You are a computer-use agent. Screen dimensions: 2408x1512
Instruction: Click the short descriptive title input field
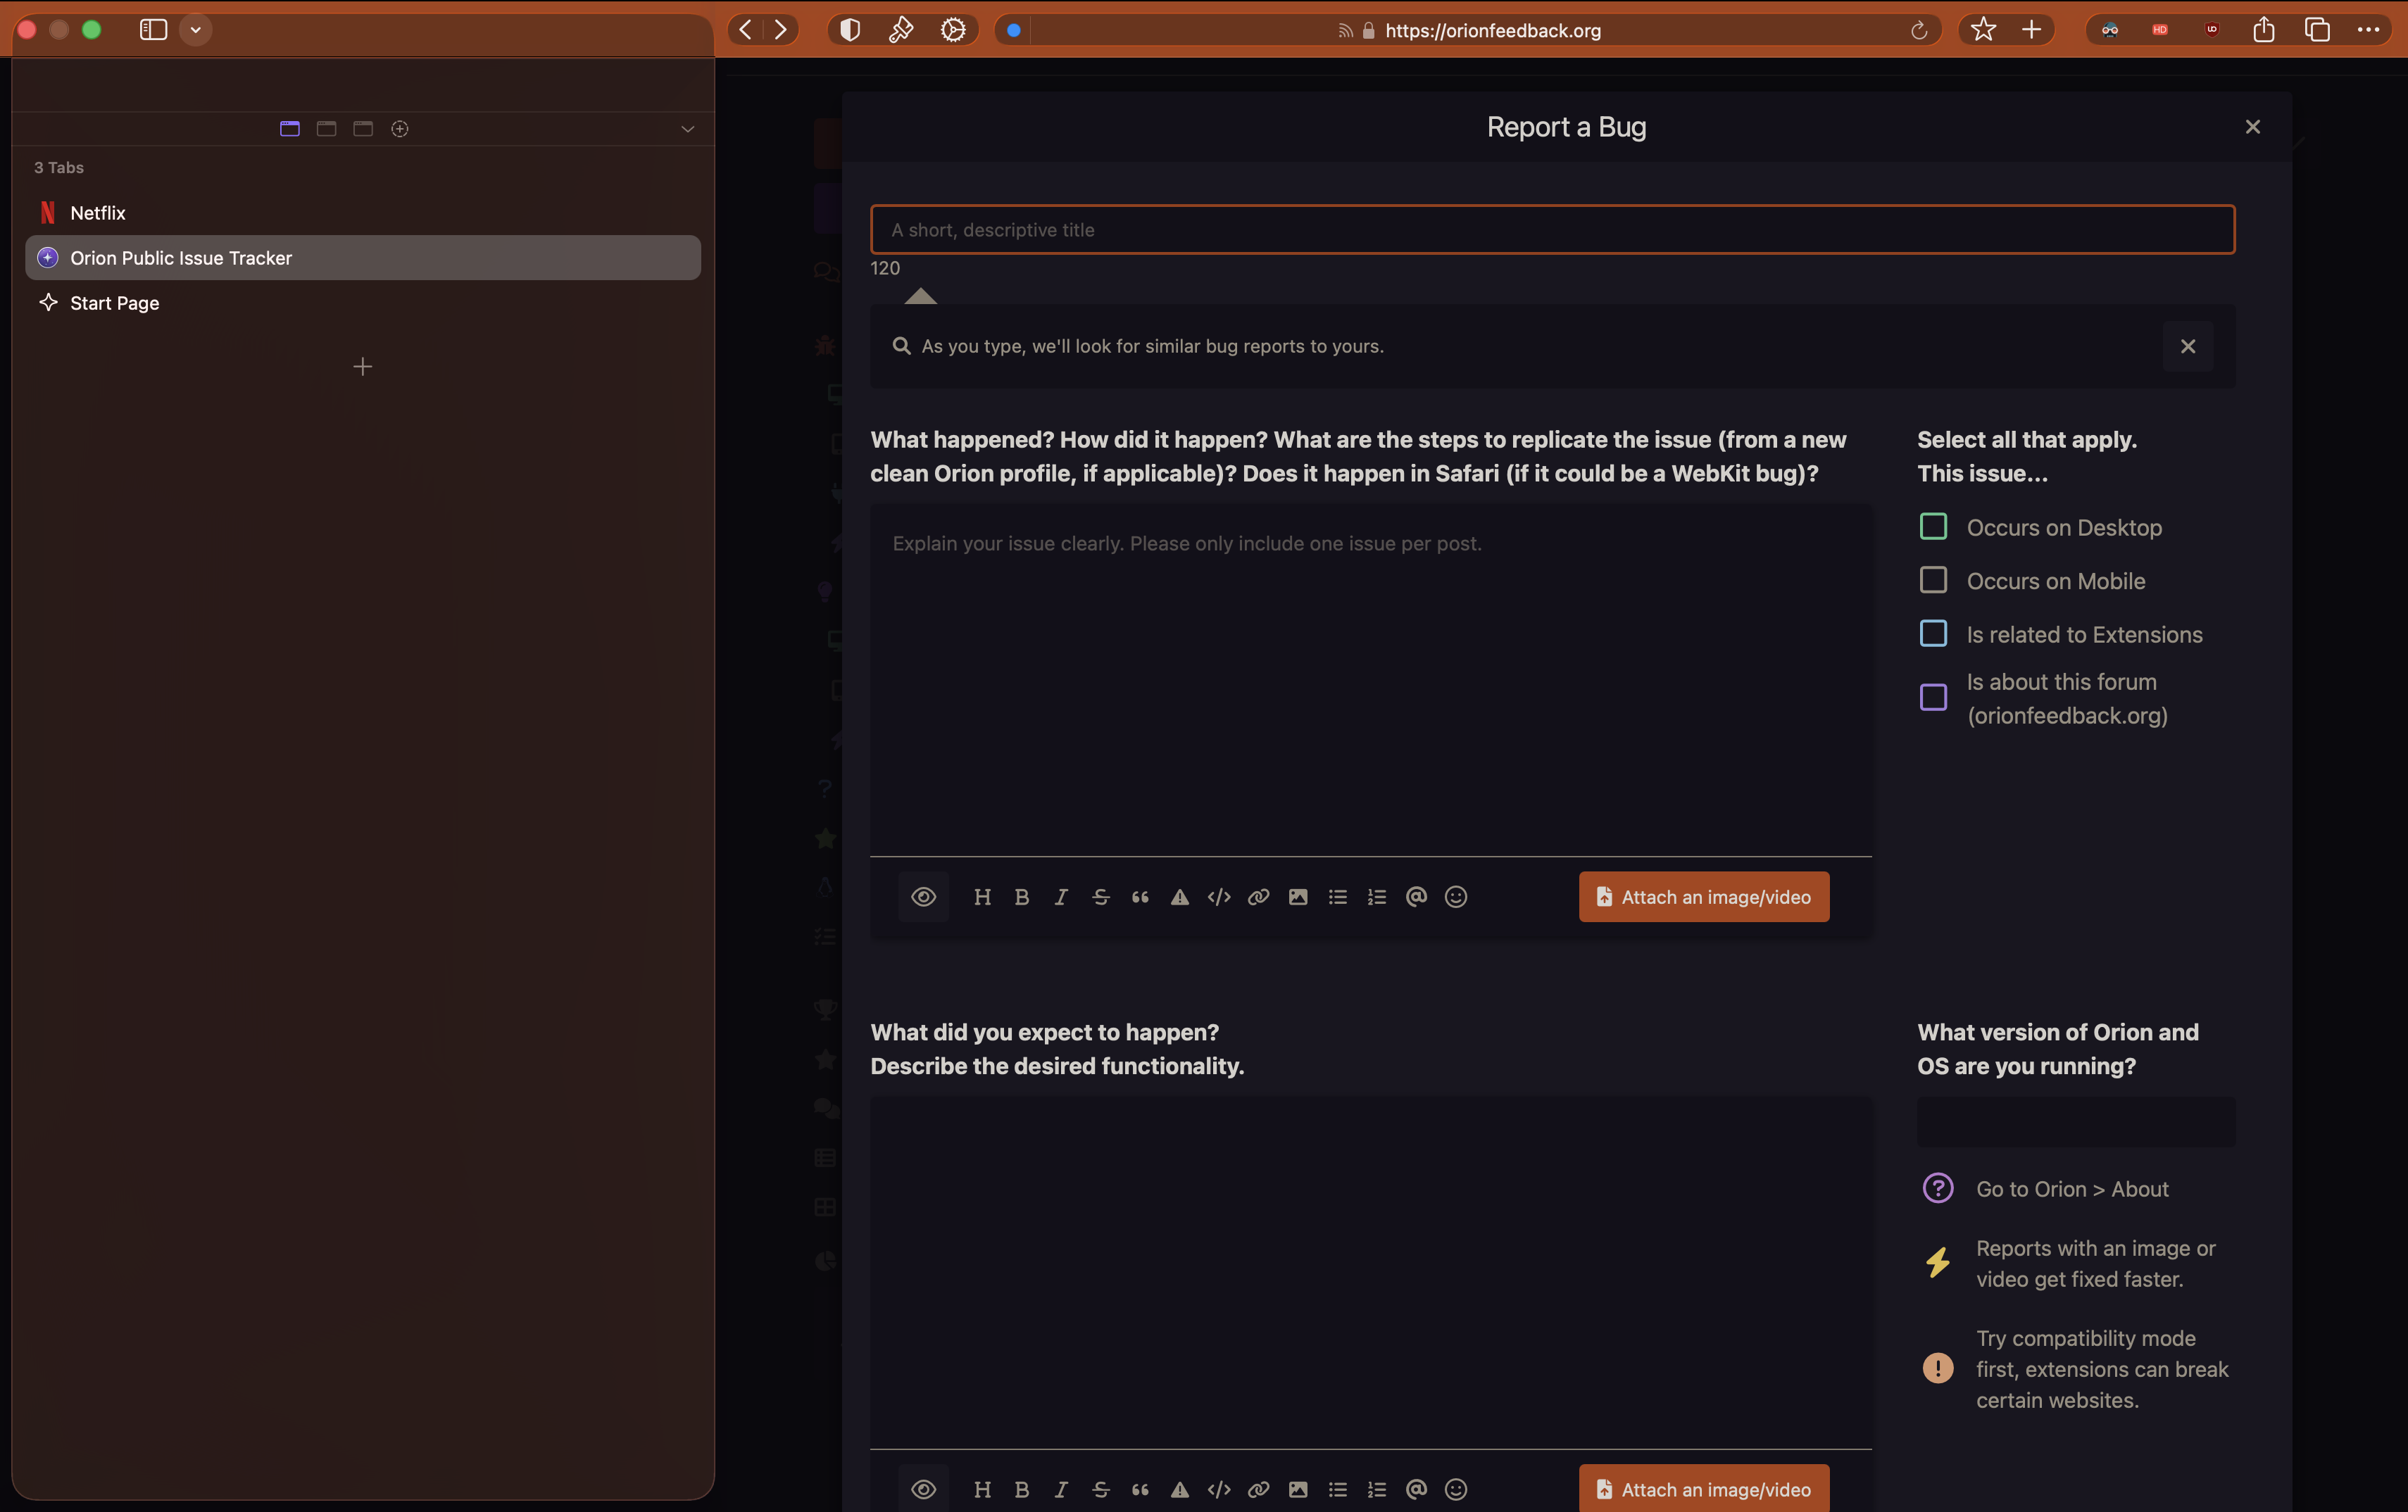1552,230
